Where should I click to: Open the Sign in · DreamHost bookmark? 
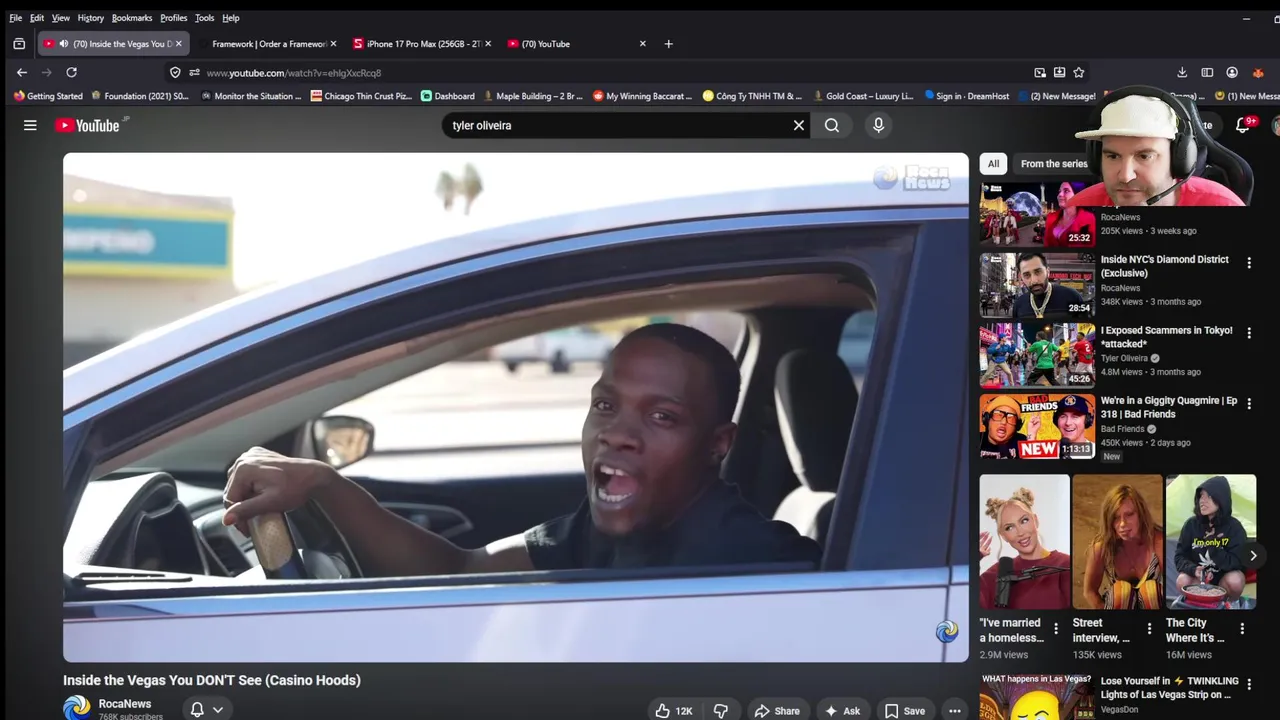pyautogui.click(x=967, y=96)
